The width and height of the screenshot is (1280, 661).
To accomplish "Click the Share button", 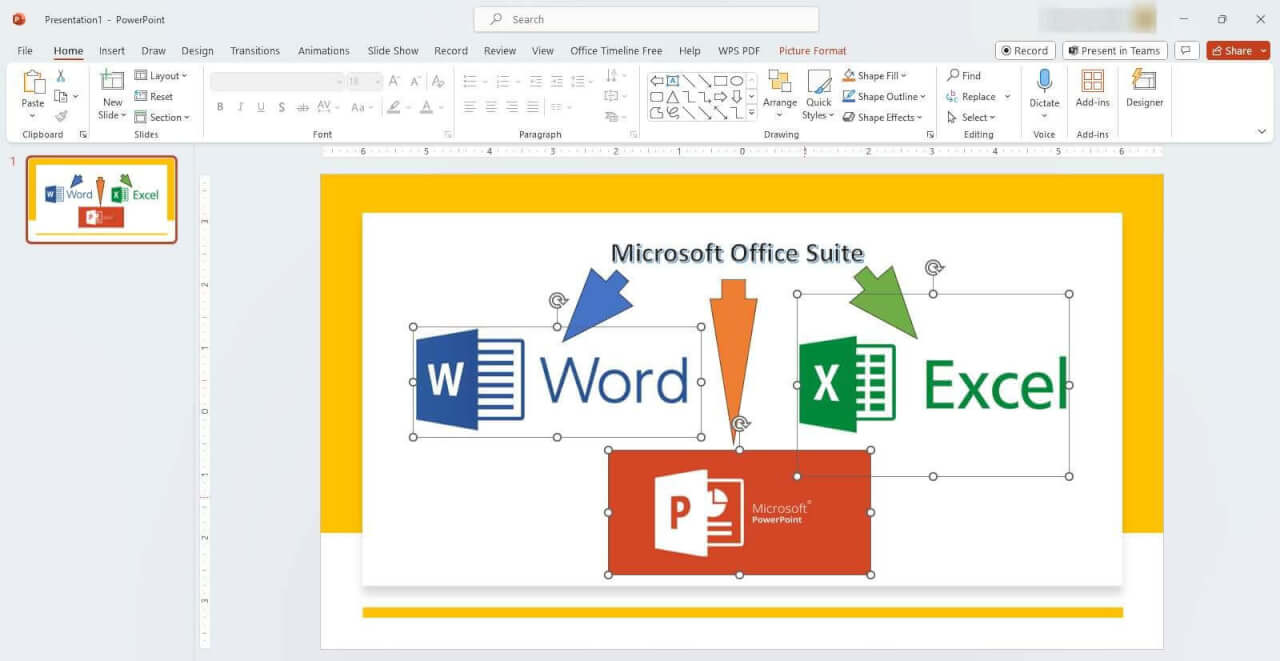I will pyautogui.click(x=1238, y=51).
